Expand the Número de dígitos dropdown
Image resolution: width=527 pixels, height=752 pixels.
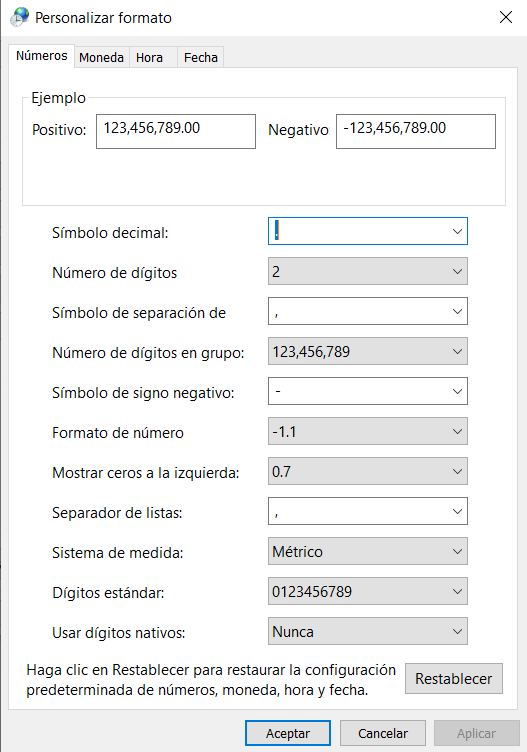[368, 271]
